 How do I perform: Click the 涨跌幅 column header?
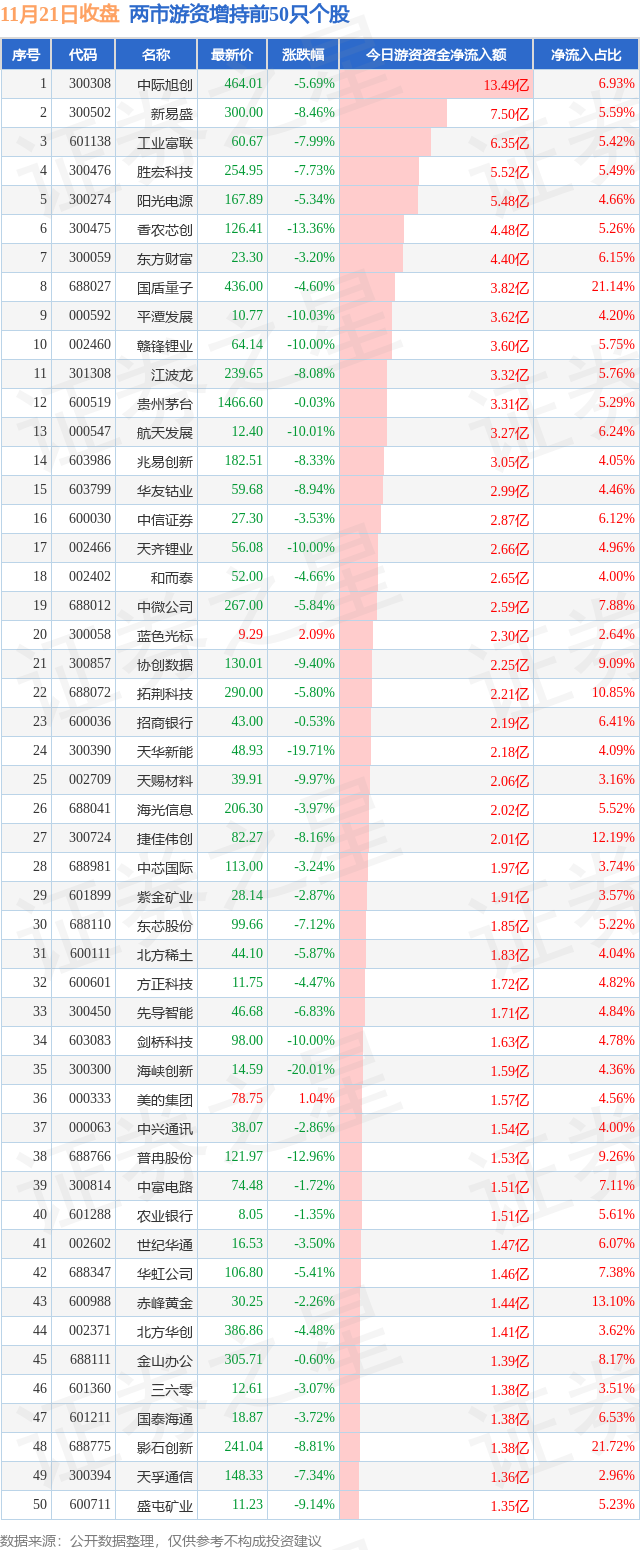pos(303,55)
